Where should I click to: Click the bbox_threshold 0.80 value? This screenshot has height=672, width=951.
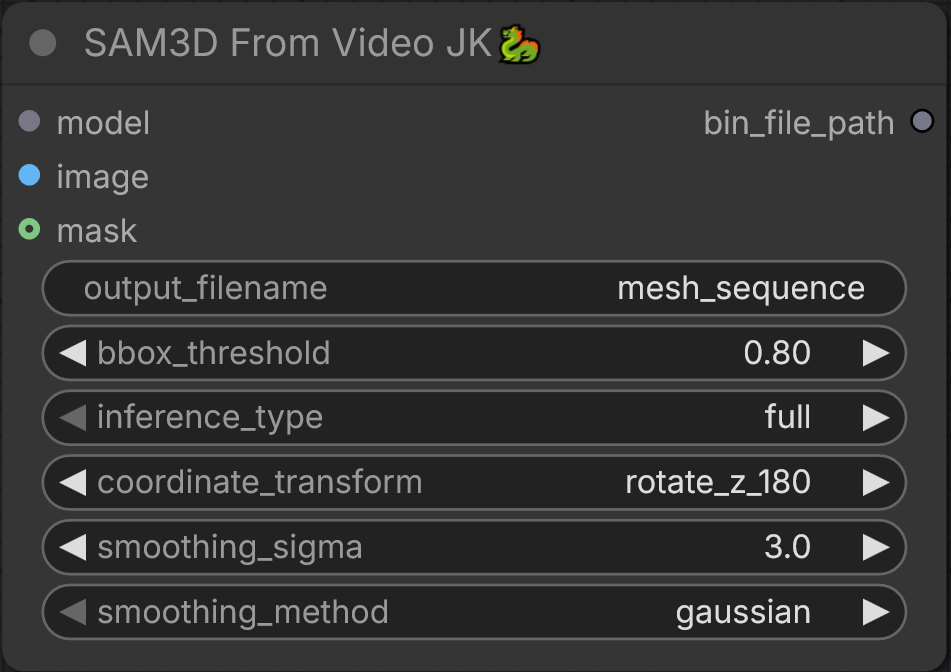point(777,353)
